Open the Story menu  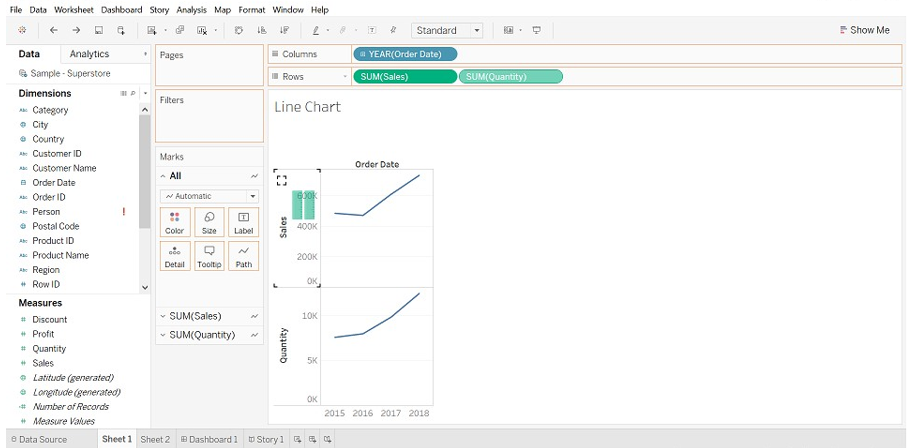(x=159, y=10)
